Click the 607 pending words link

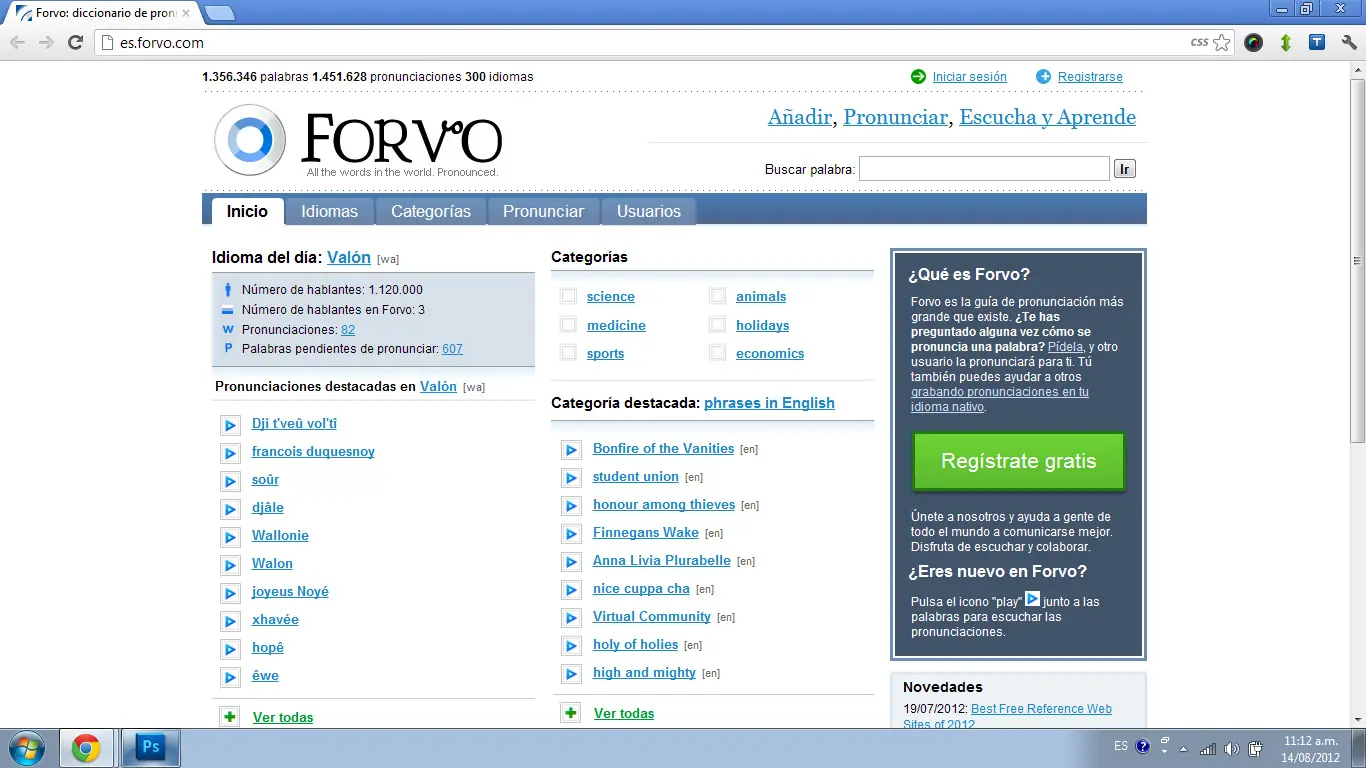tap(452, 349)
